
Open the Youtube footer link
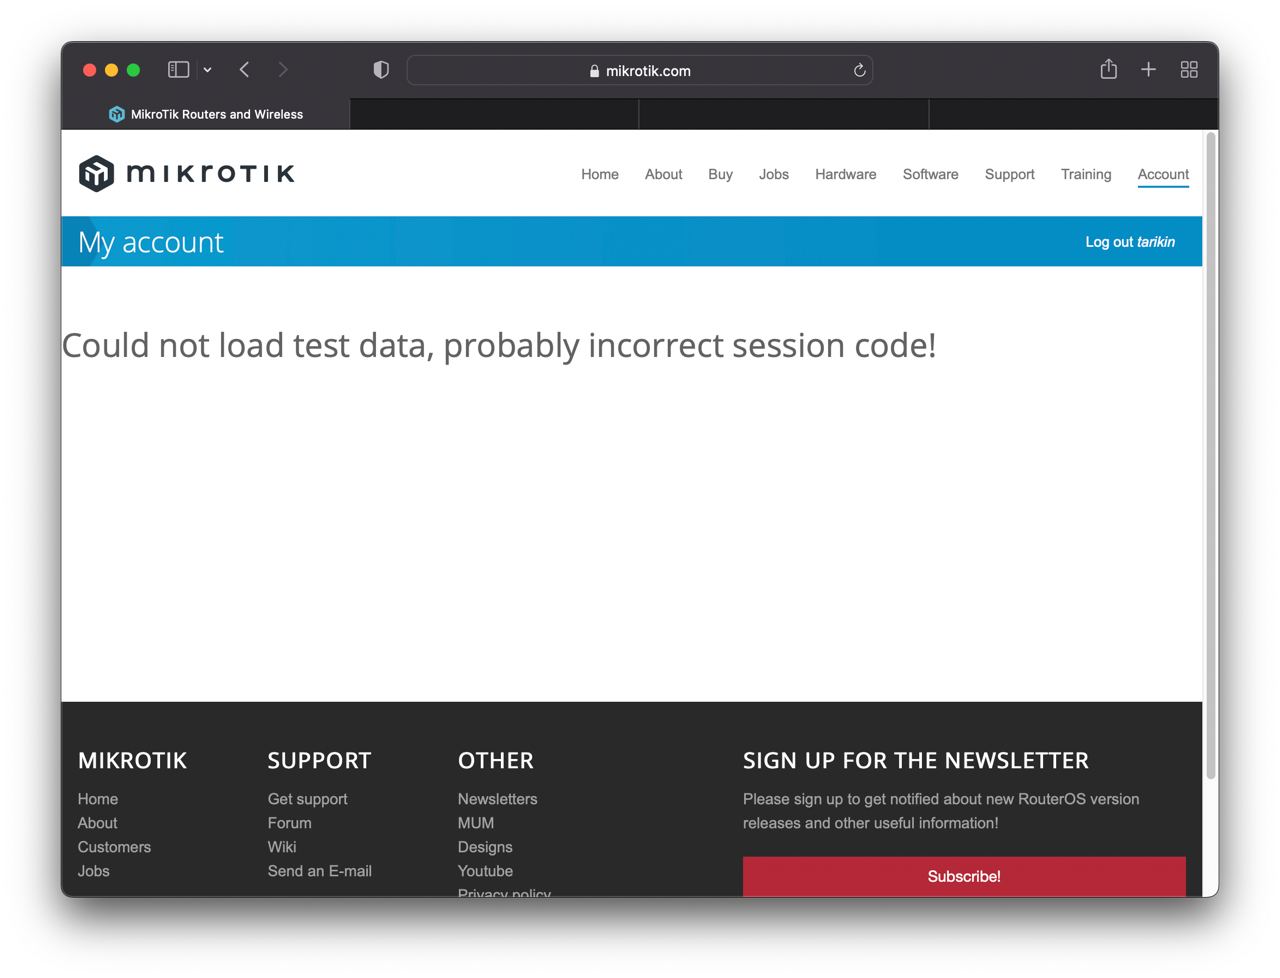click(x=485, y=871)
